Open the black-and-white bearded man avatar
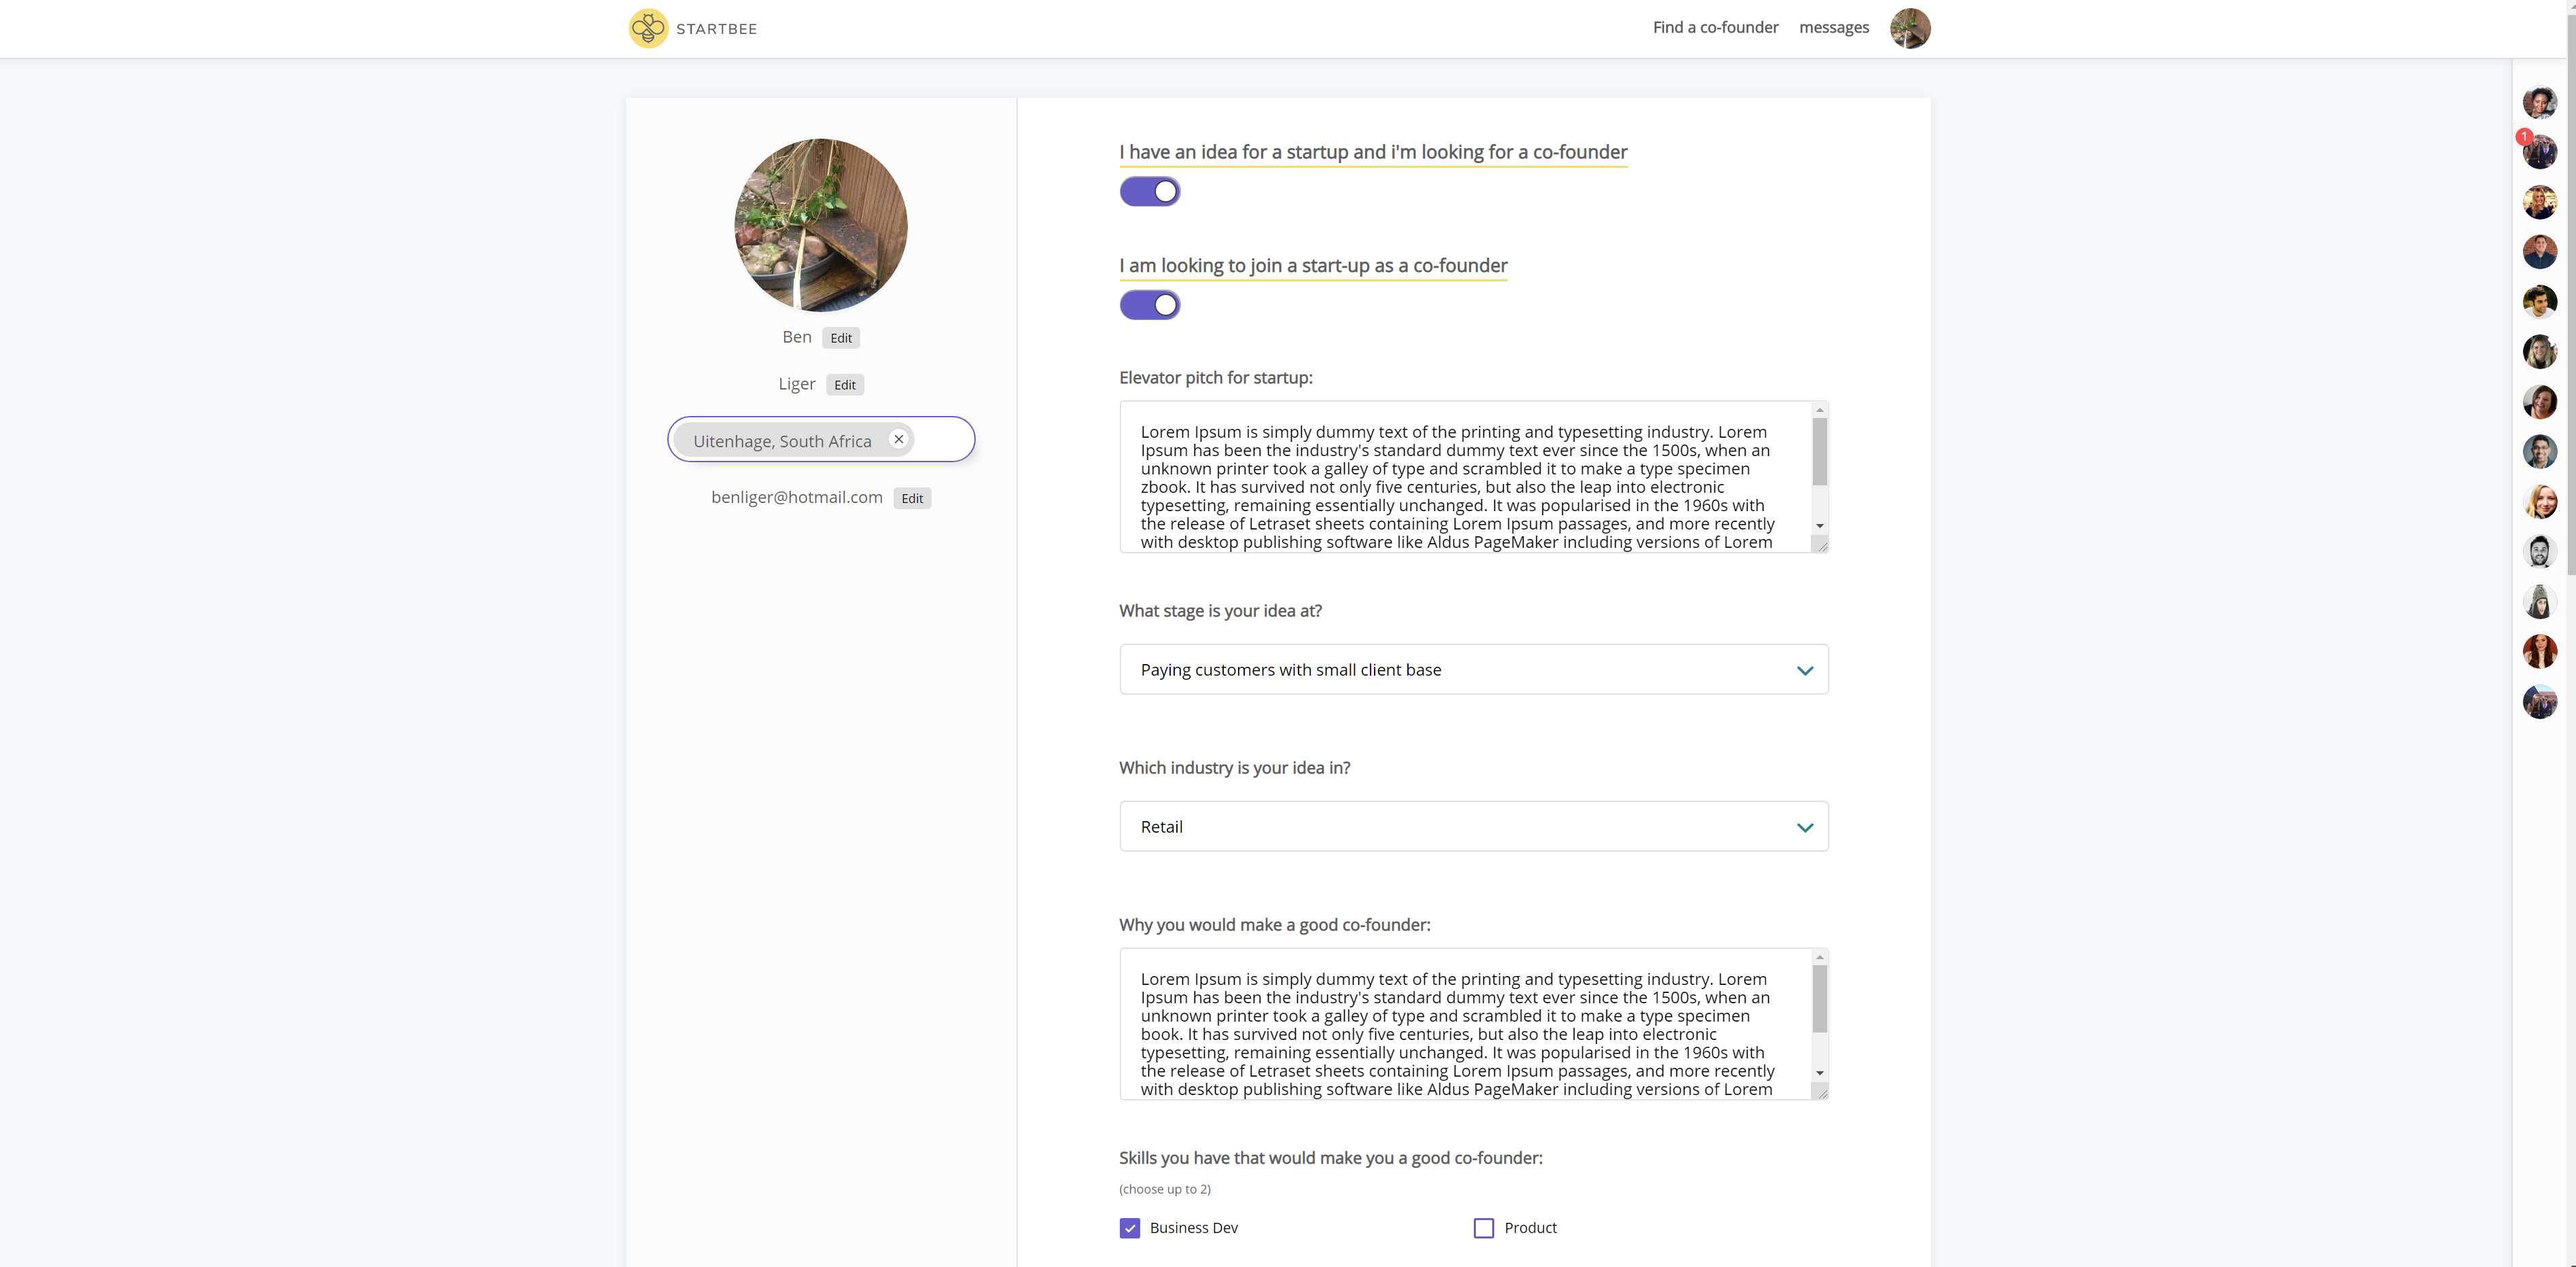The width and height of the screenshot is (2576, 1267). click(2539, 551)
